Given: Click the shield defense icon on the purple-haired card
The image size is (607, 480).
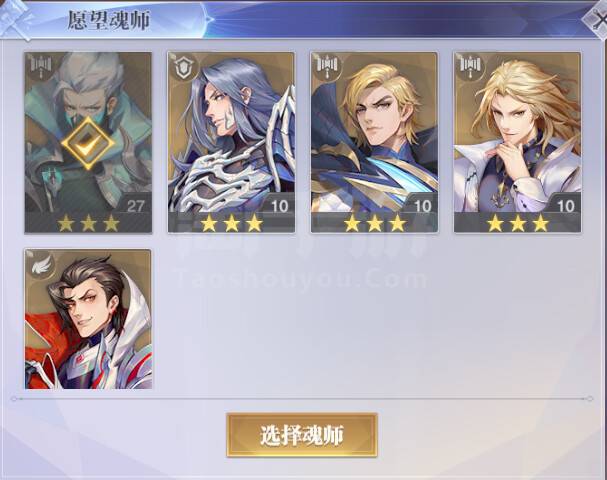Looking at the screenshot, I should 184,67.
